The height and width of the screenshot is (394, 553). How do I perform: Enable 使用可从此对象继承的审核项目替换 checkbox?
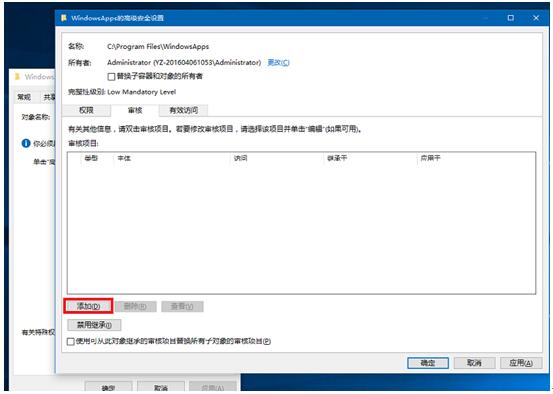(x=71, y=341)
